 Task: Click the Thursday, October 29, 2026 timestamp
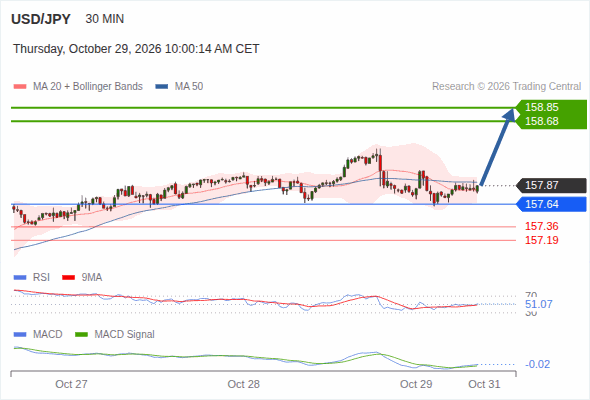[x=136, y=49]
